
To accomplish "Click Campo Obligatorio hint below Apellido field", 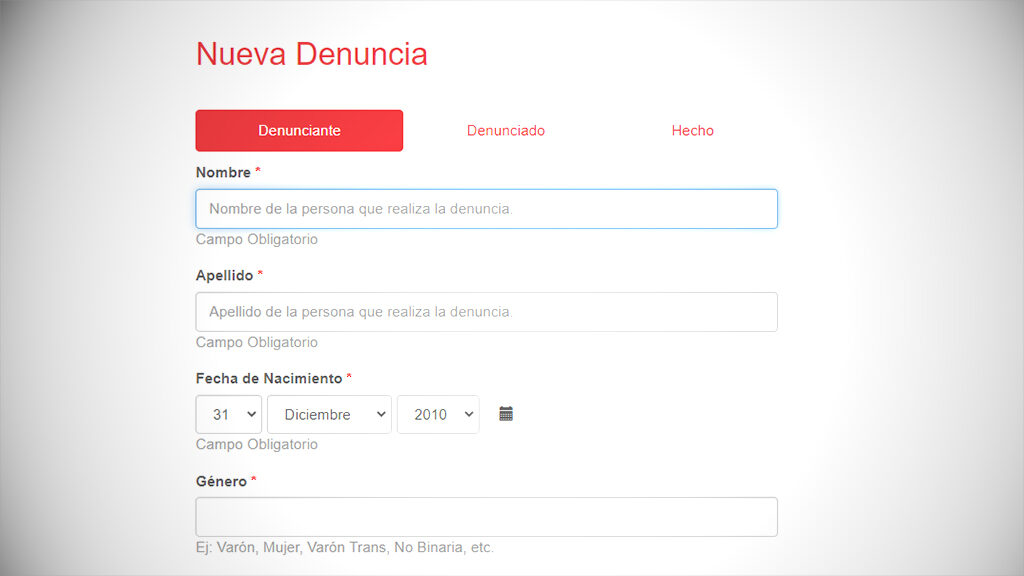I will click(x=256, y=343).
